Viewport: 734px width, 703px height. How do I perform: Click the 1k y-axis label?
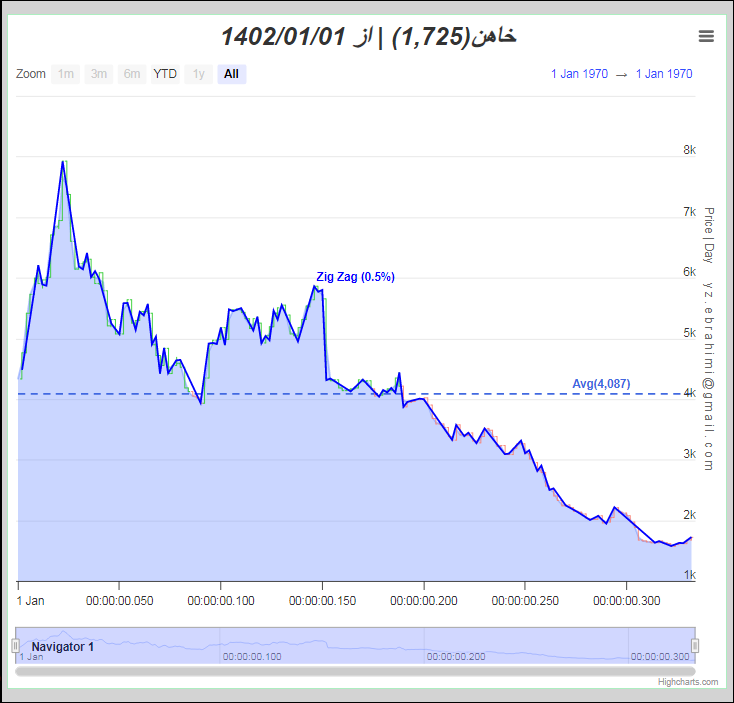click(690, 575)
